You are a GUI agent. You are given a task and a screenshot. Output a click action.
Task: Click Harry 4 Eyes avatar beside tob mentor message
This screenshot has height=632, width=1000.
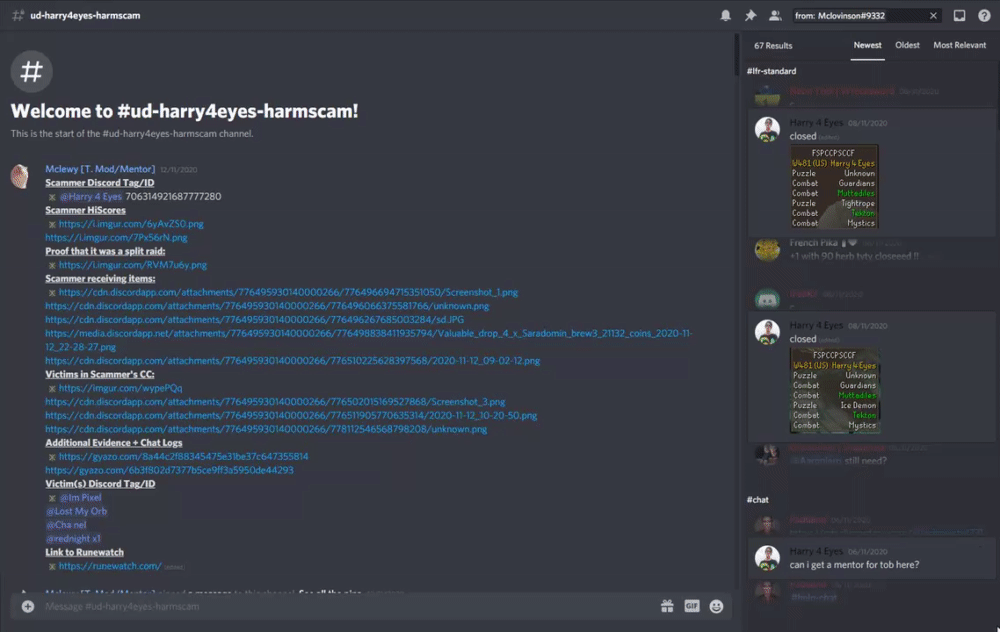767,557
